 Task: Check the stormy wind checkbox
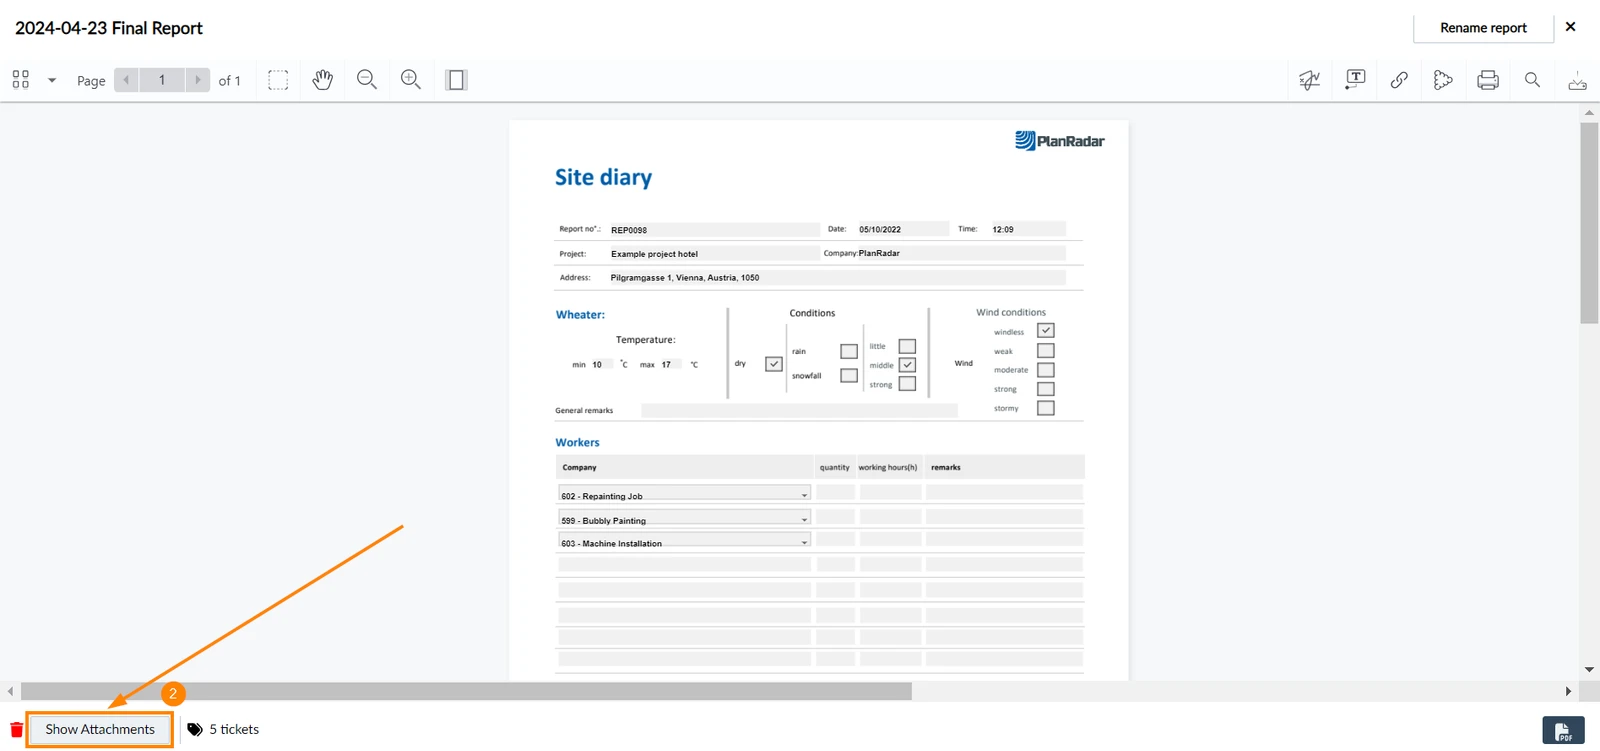tap(1046, 408)
